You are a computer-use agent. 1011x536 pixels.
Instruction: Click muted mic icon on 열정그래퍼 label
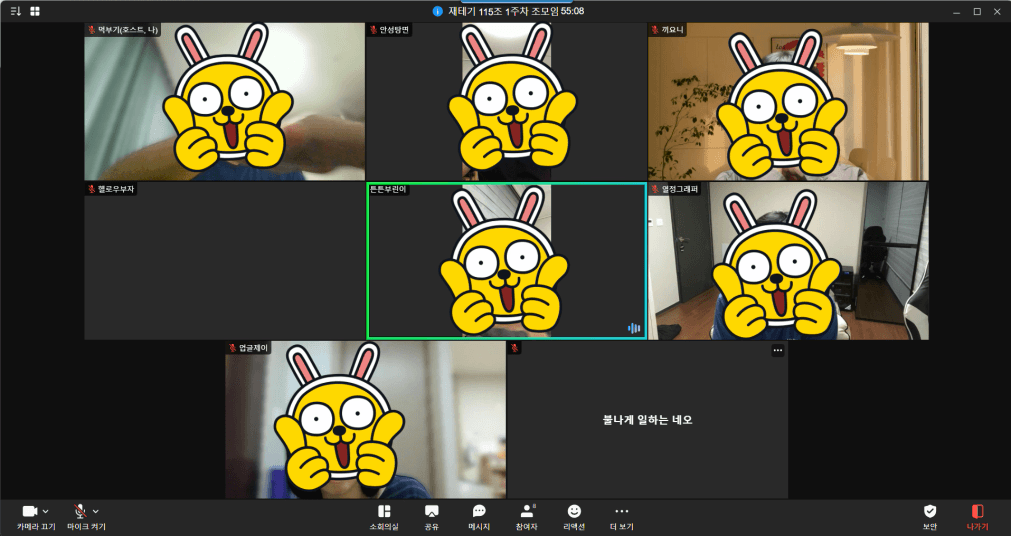pyautogui.click(x=655, y=189)
